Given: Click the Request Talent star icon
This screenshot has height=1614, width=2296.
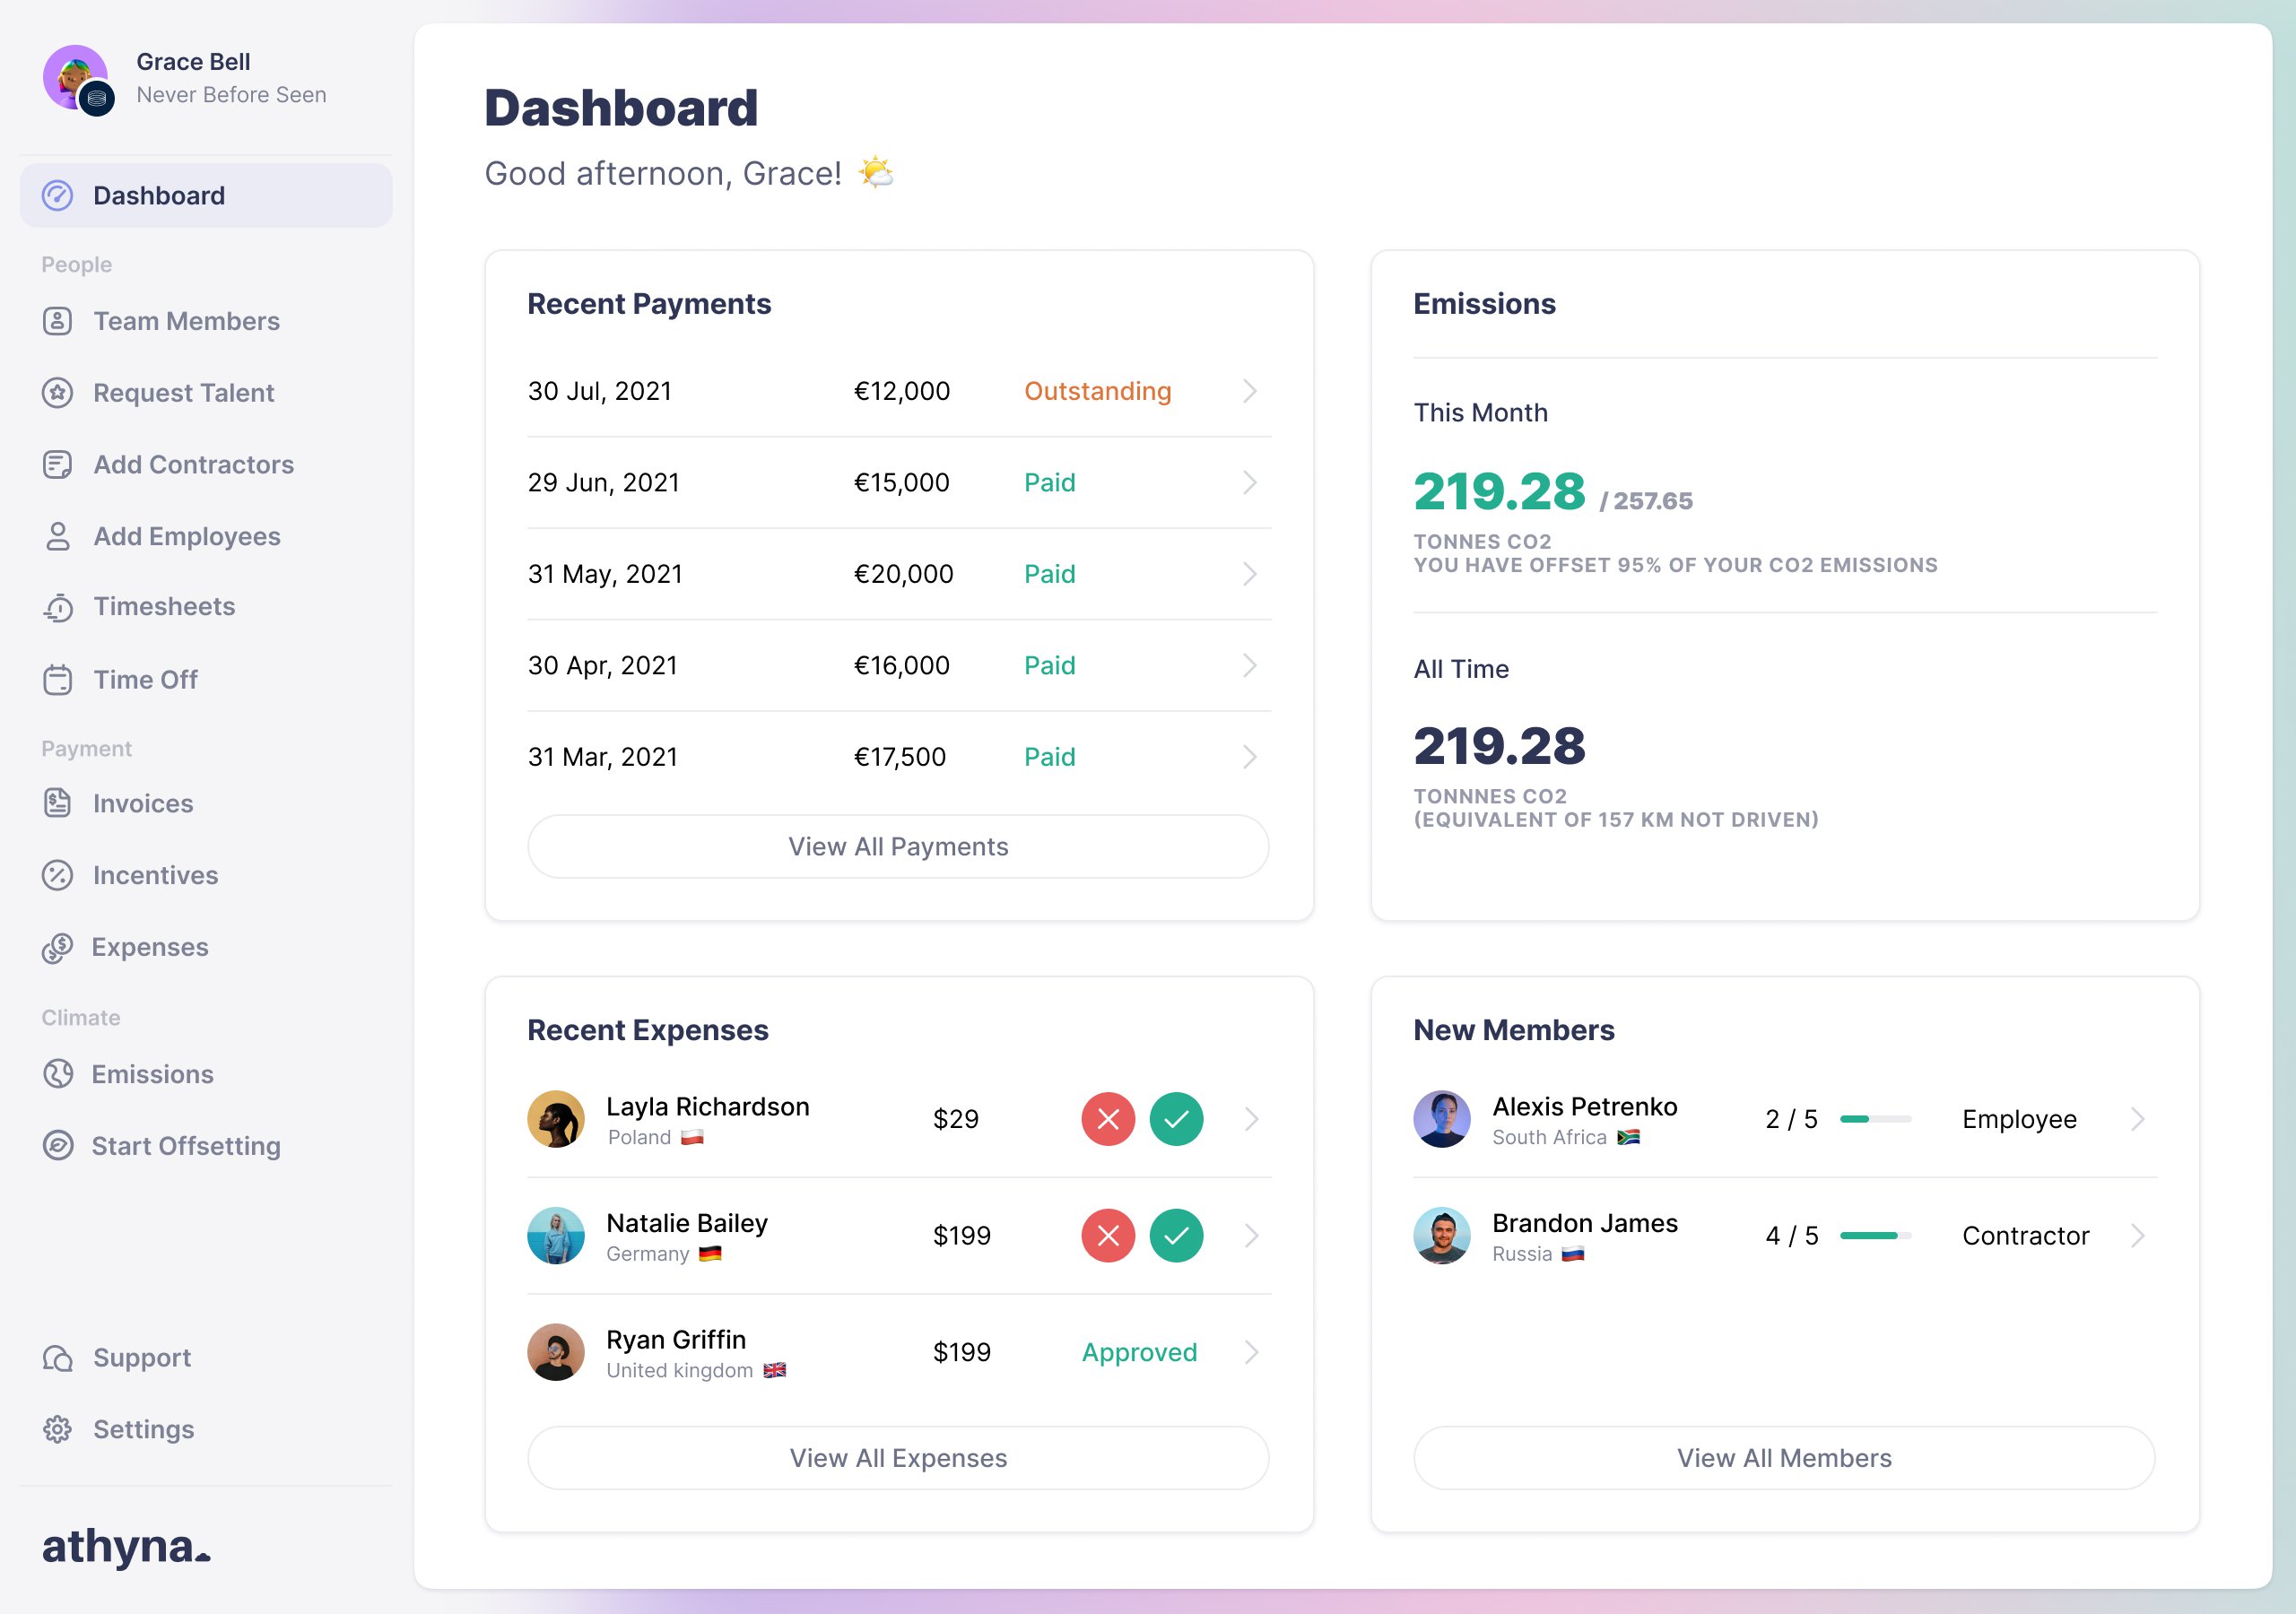Looking at the screenshot, I should tap(57, 393).
